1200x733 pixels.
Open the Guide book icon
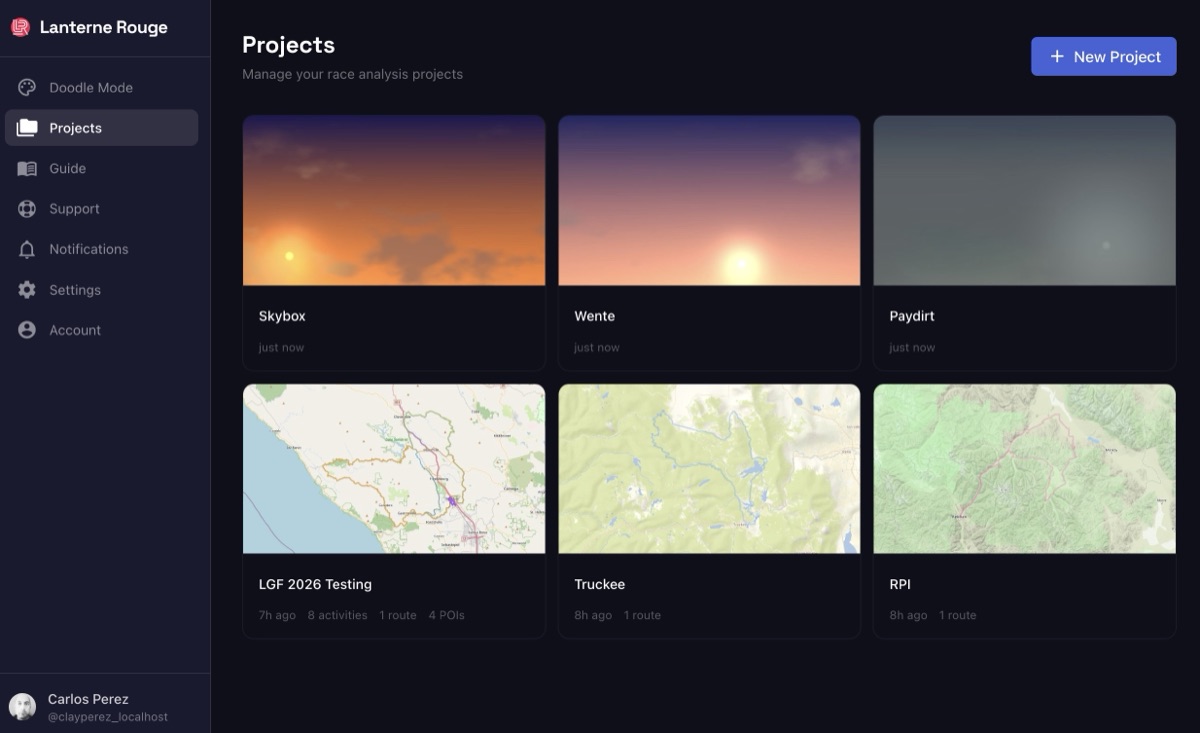pyautogui.click(x=27, y=168)
